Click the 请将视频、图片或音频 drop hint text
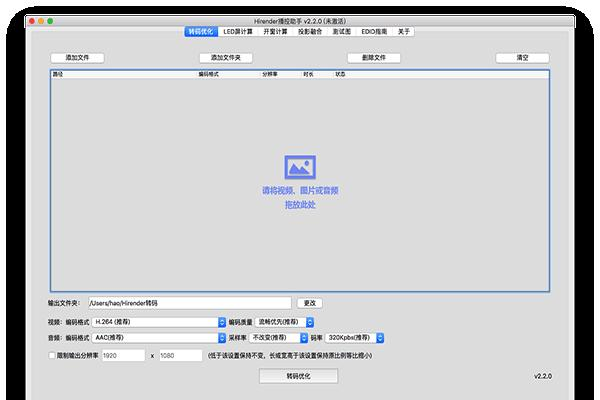 coord(300,190)
